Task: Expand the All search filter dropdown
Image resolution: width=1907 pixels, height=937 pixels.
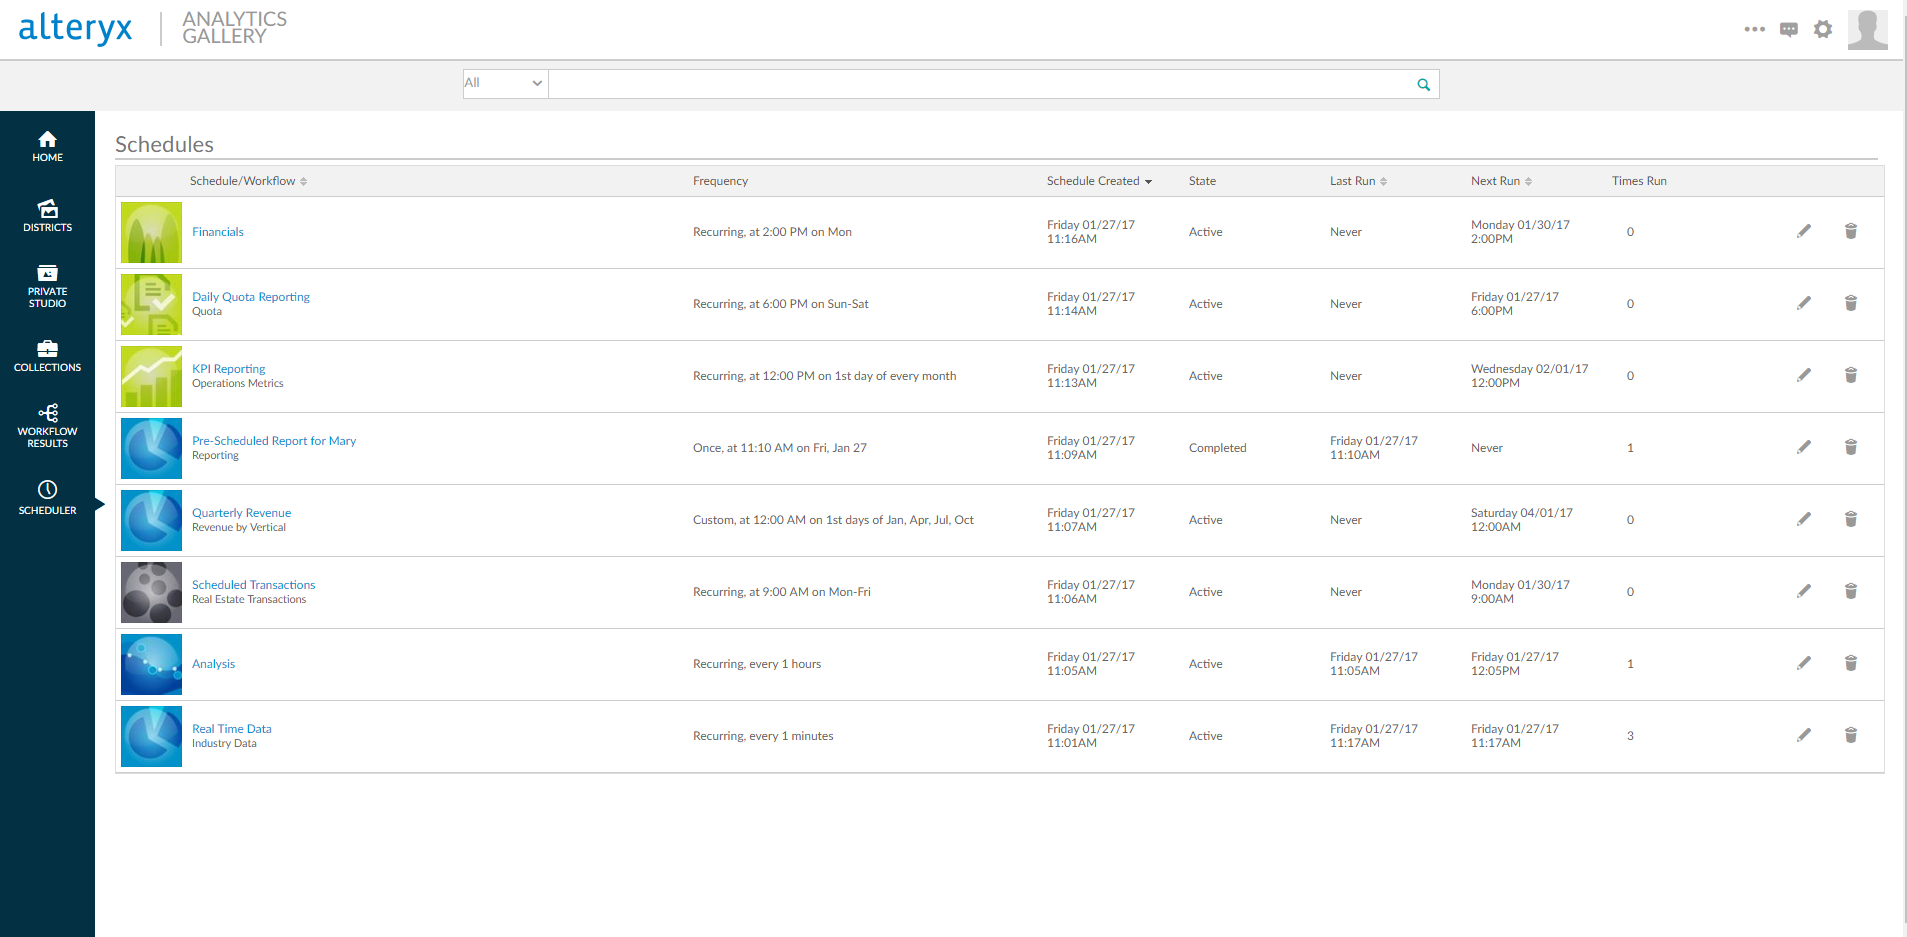Action: click(x=504, y=83)
